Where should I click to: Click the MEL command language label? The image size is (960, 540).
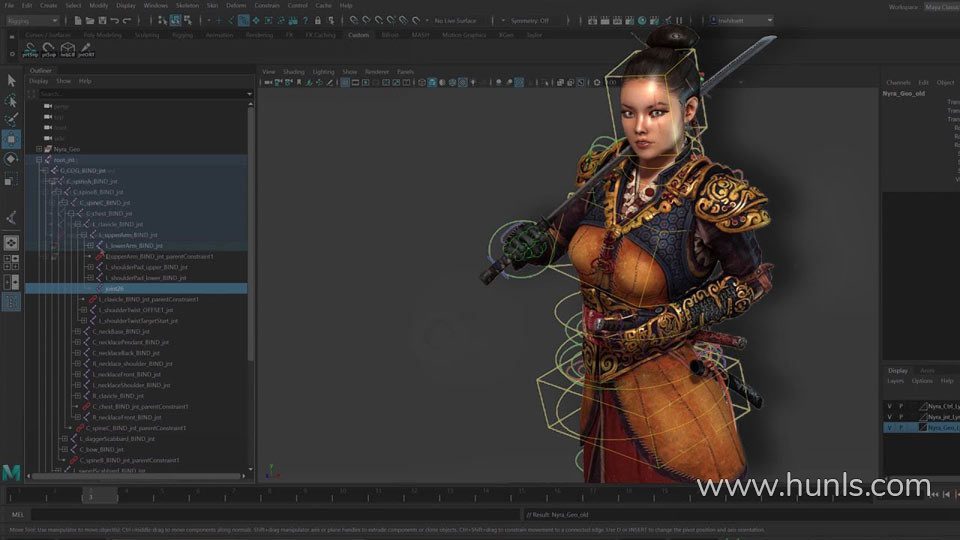click(x=18, y=515)
